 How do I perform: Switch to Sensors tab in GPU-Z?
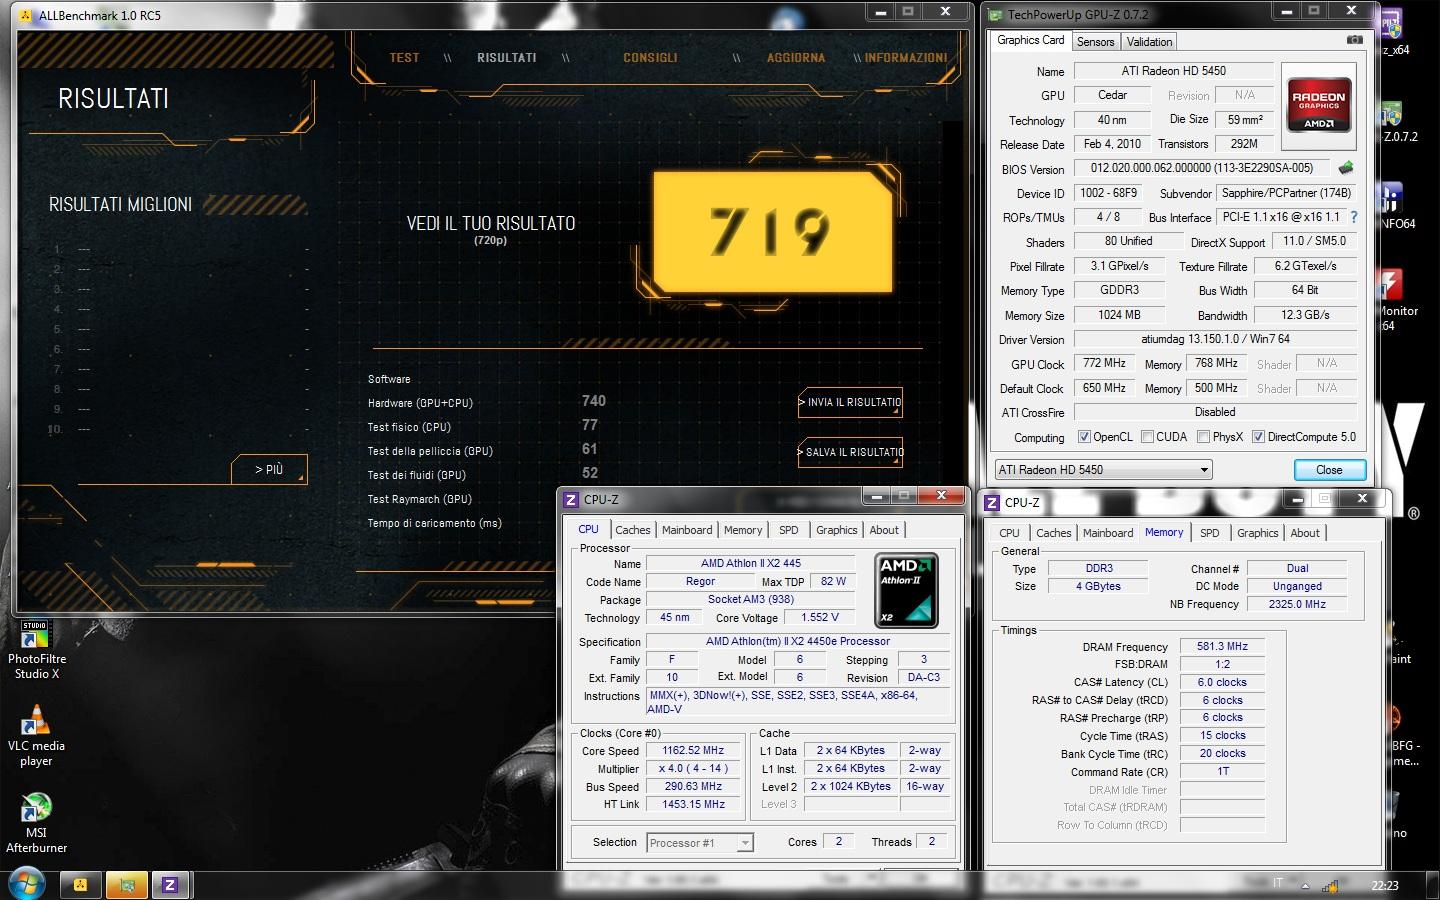[x=1095, y=42]
